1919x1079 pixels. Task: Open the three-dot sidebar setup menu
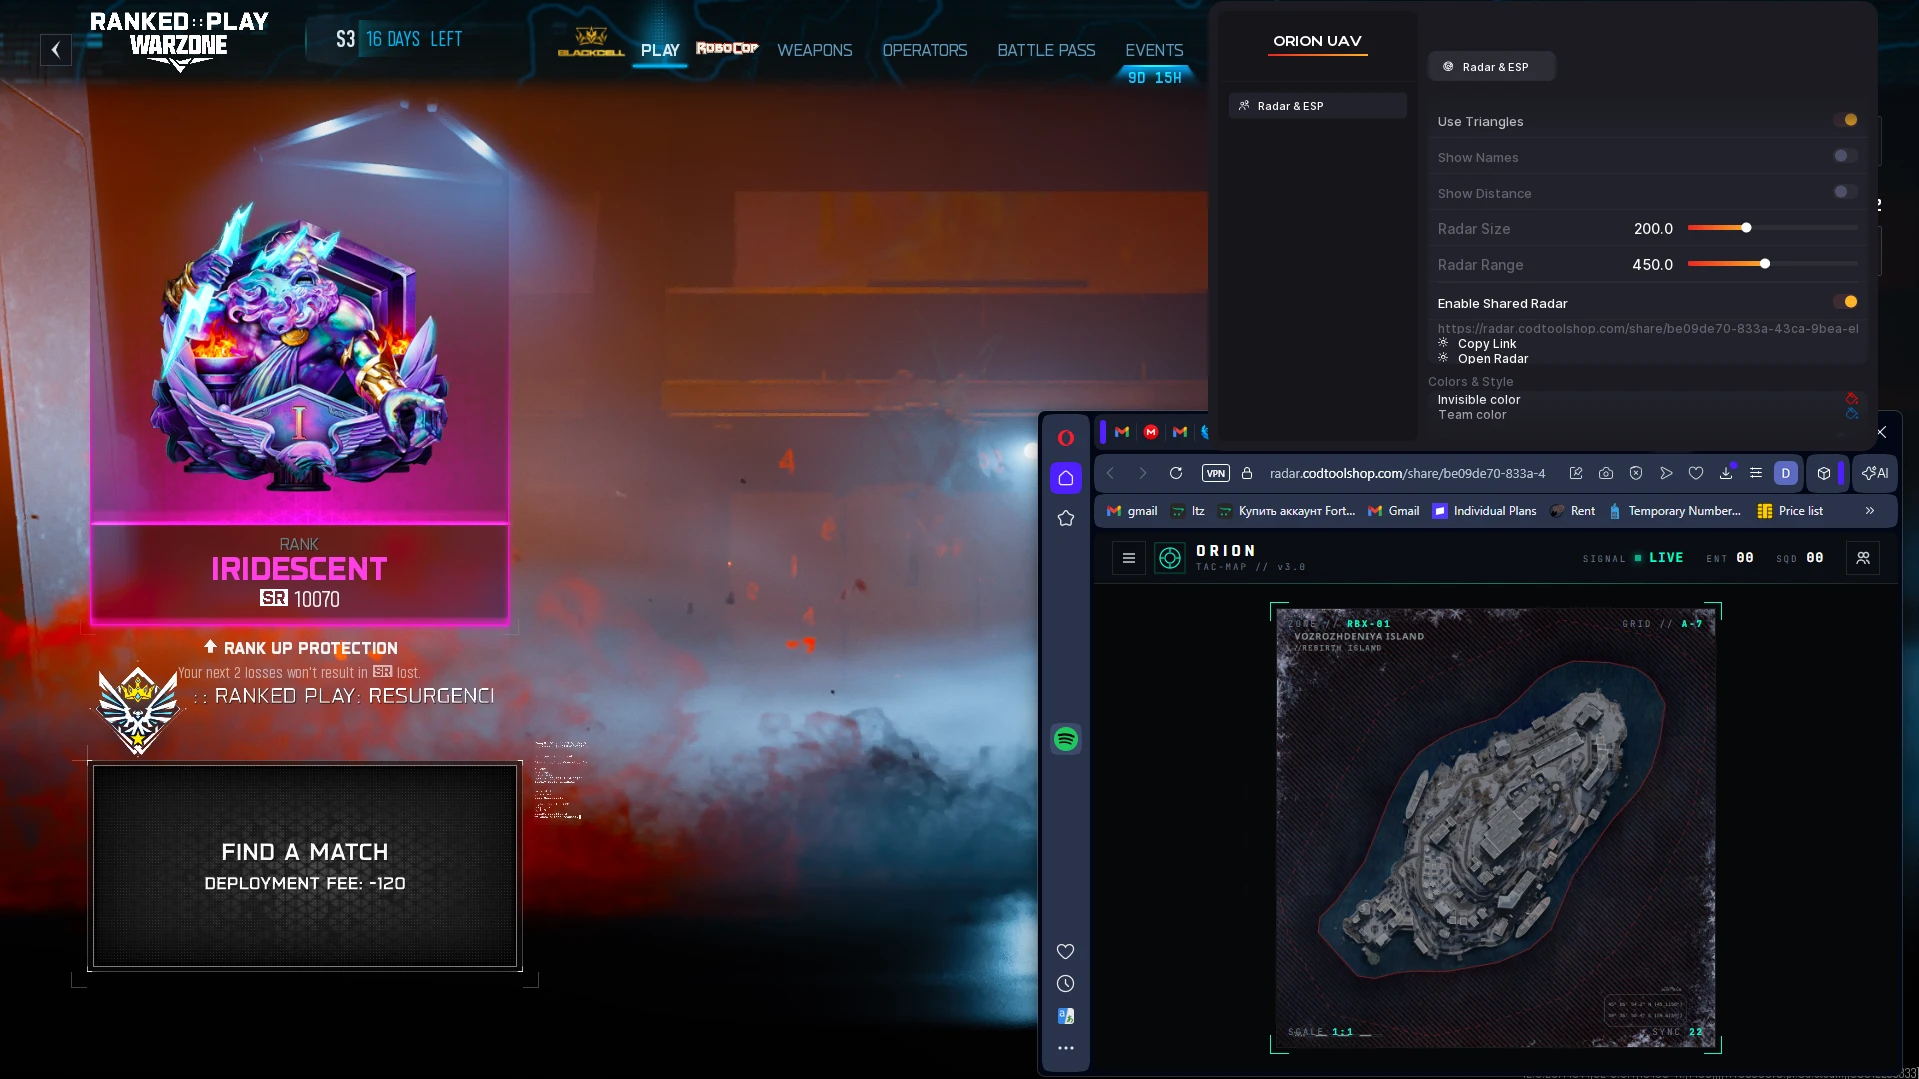click(x=1066, y=1048)
